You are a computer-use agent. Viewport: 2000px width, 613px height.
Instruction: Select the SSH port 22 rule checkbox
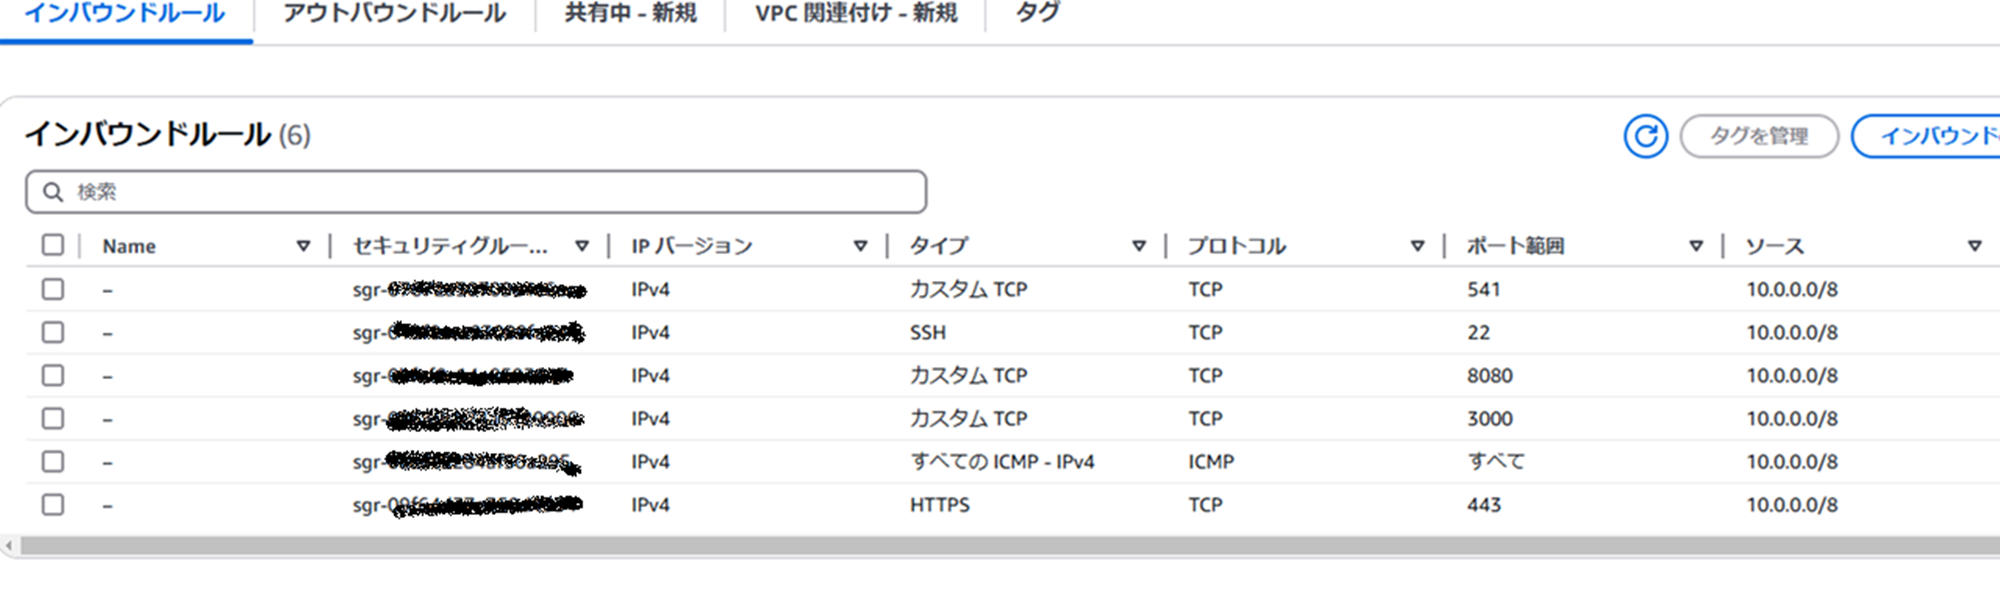53,332
